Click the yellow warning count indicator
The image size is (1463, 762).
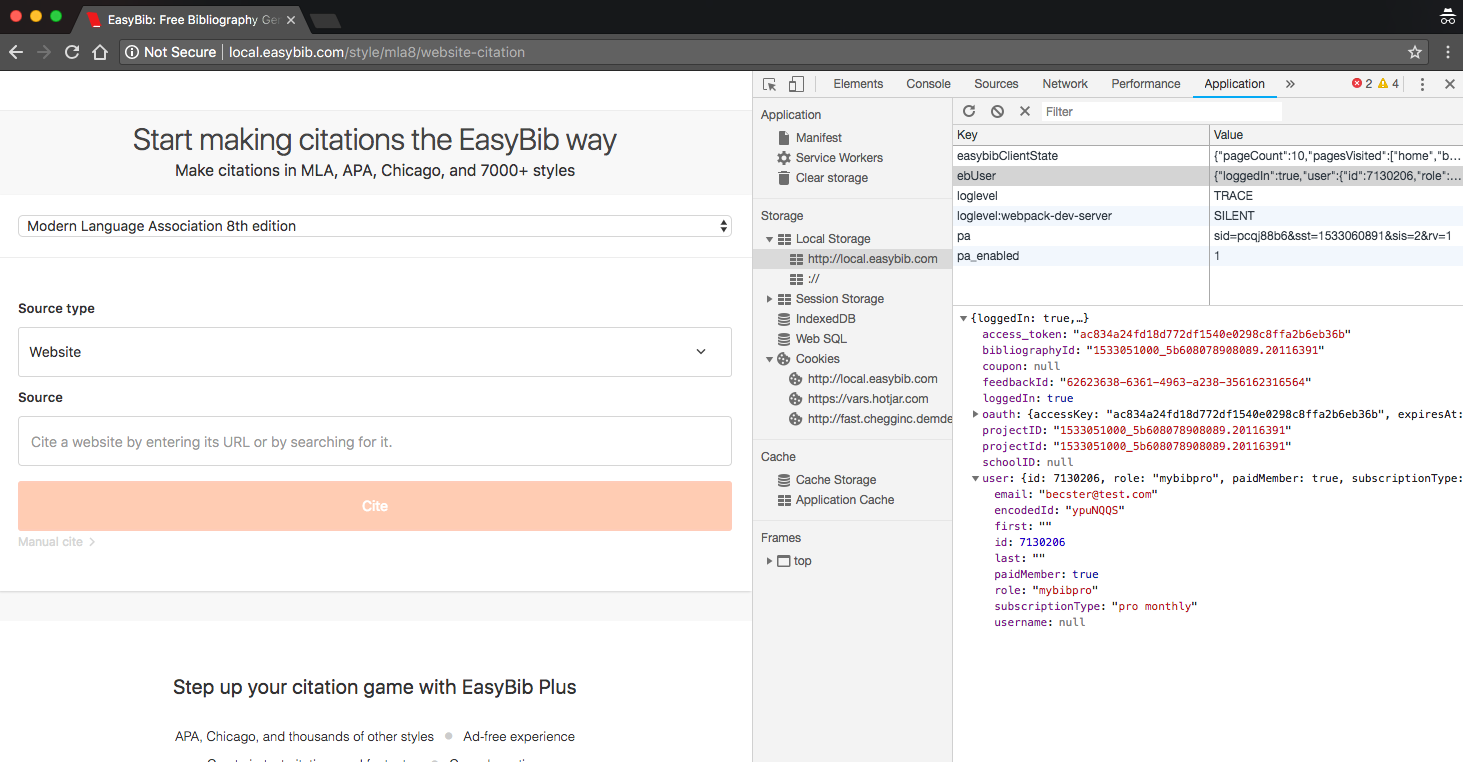point(1388,84)
